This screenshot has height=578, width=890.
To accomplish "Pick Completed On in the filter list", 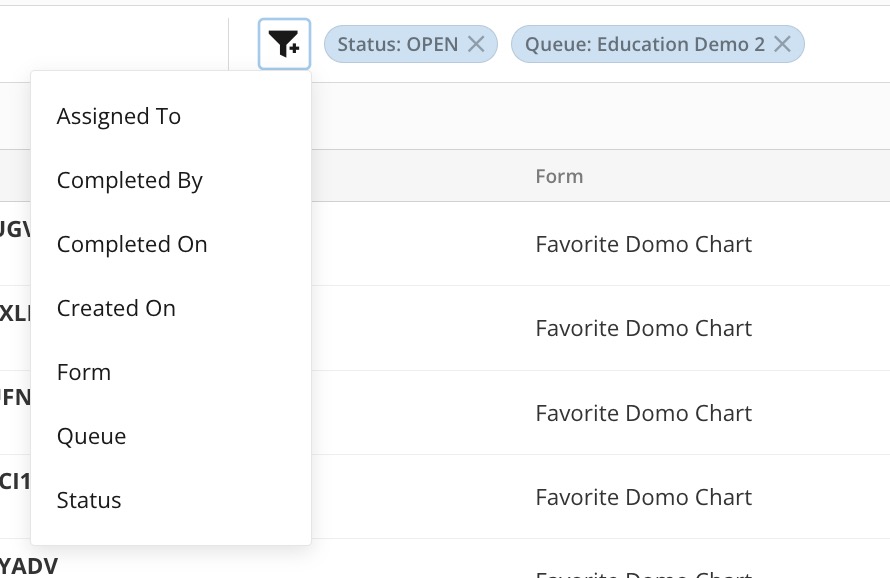I will [132, 244].
